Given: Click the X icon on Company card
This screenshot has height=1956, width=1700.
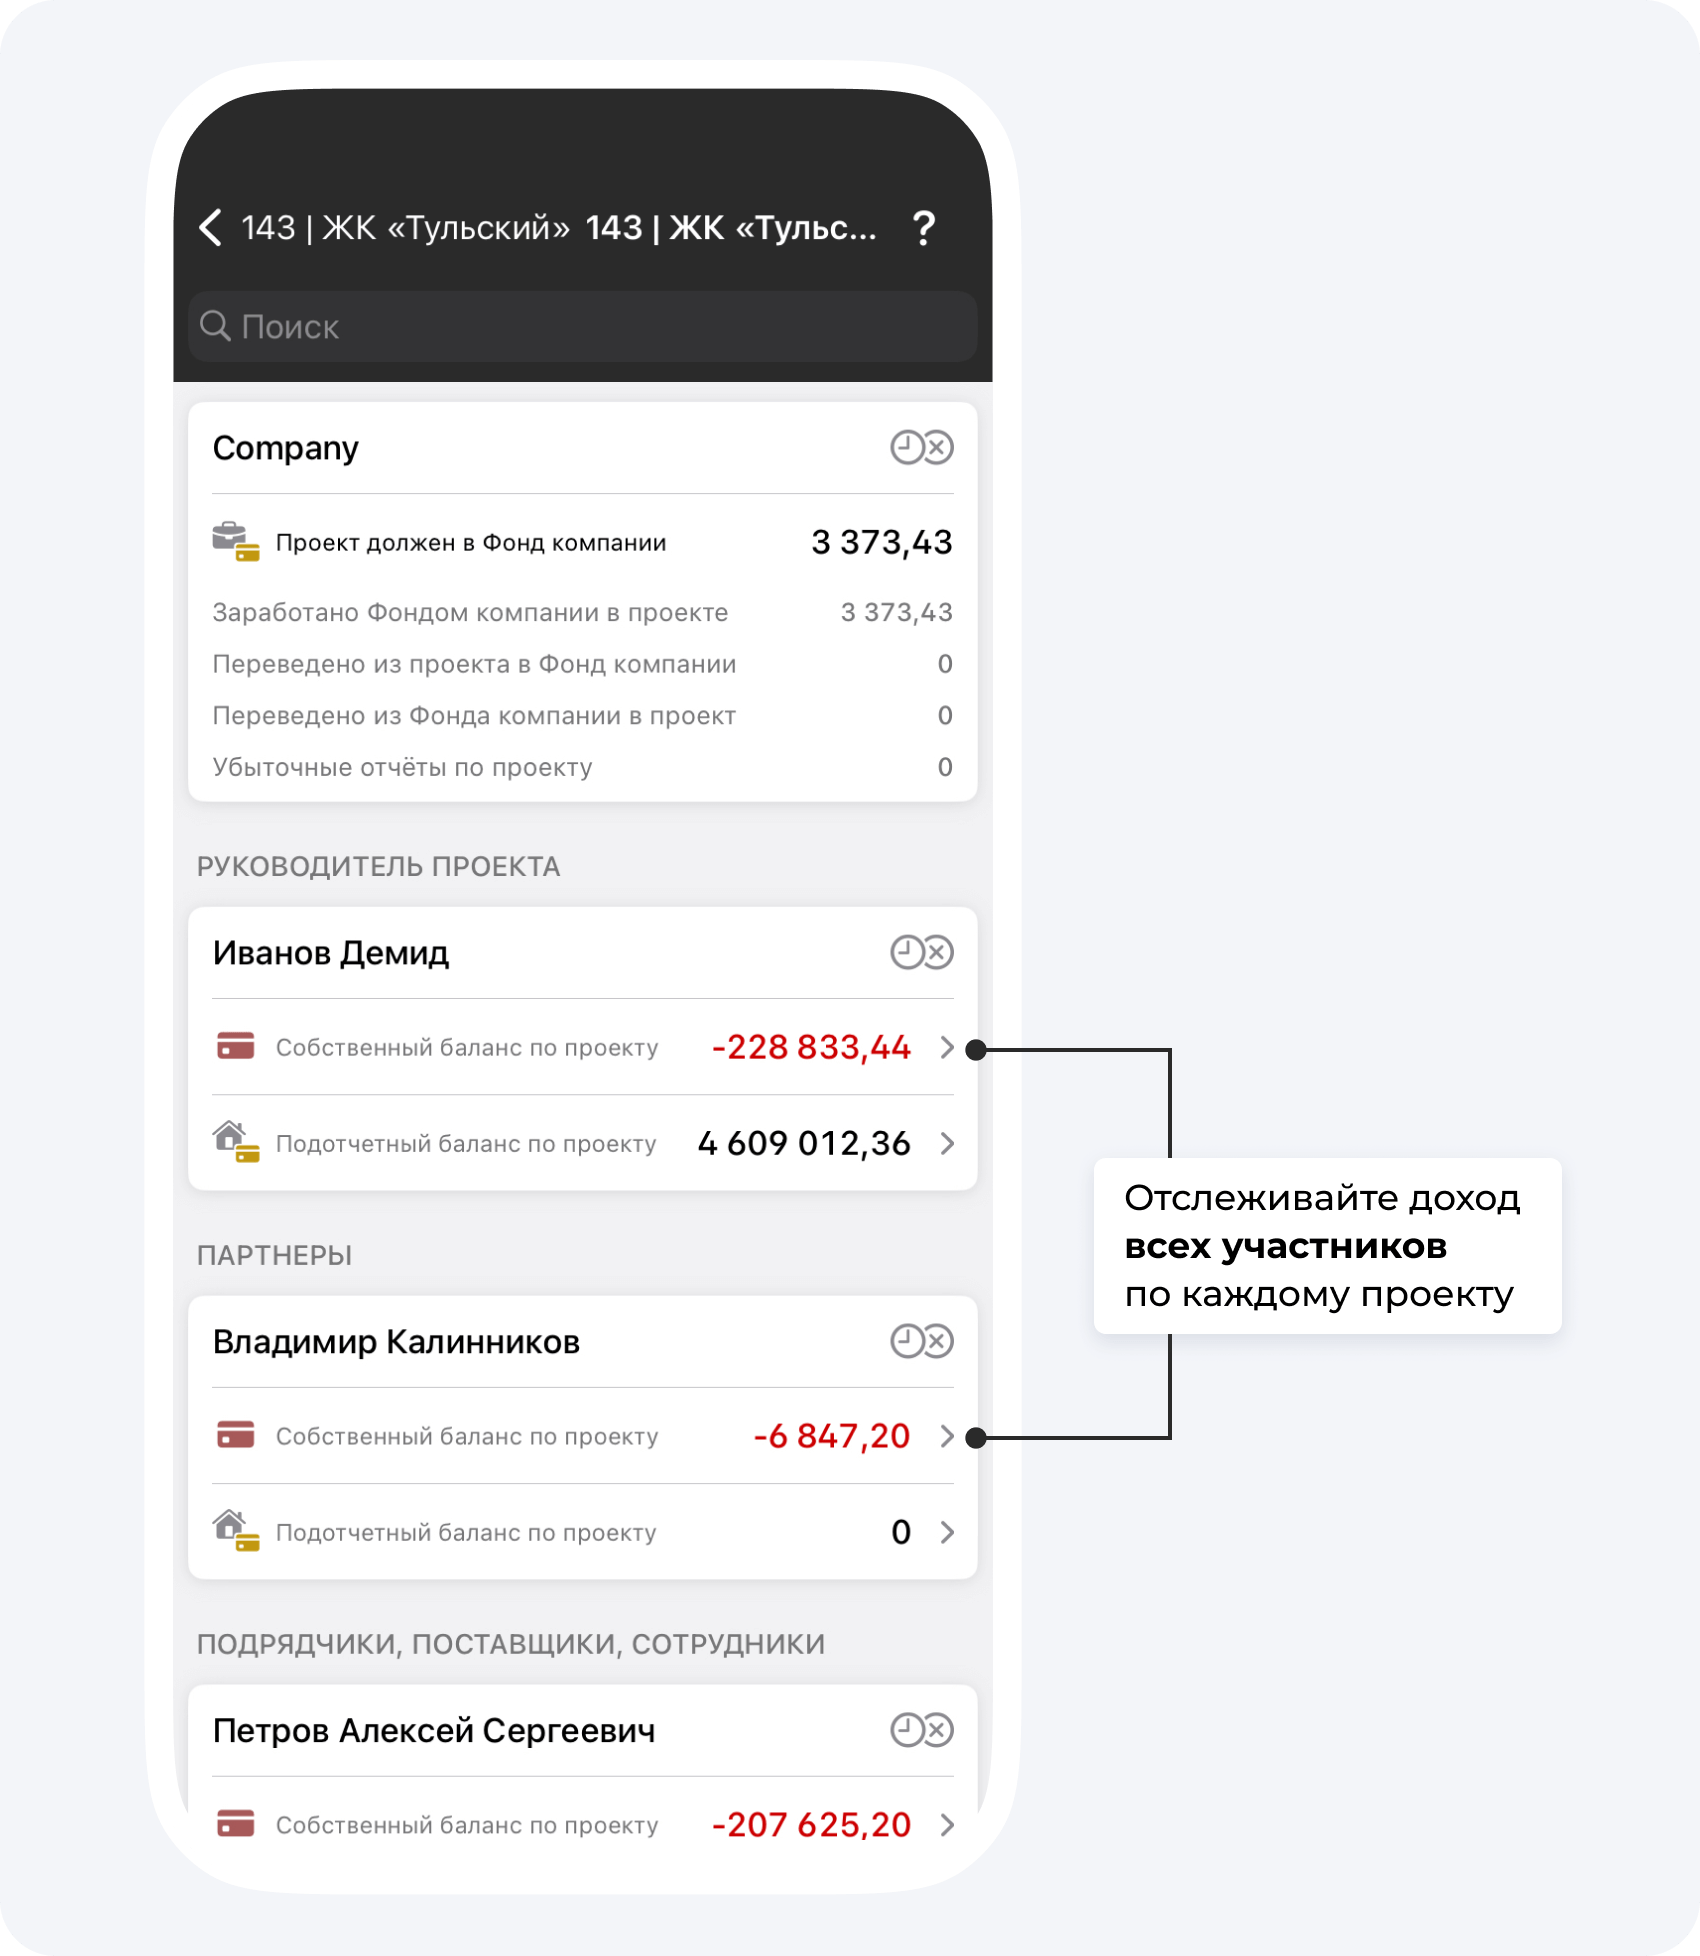Looking at the screenshot, I should click(x=938, y=447).
